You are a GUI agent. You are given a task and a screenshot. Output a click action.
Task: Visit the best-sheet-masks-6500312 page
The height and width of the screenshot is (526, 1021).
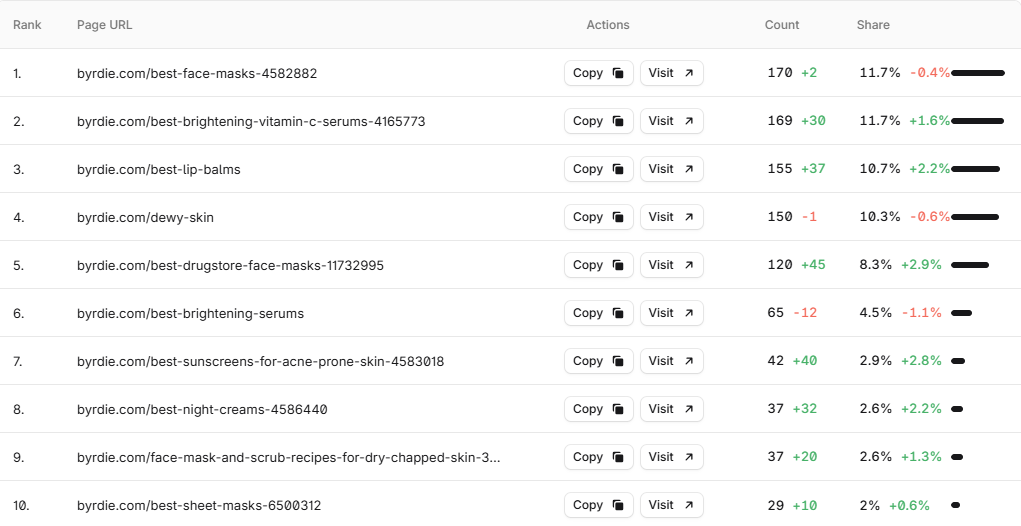pyautogui.click(x=671, y=505)
